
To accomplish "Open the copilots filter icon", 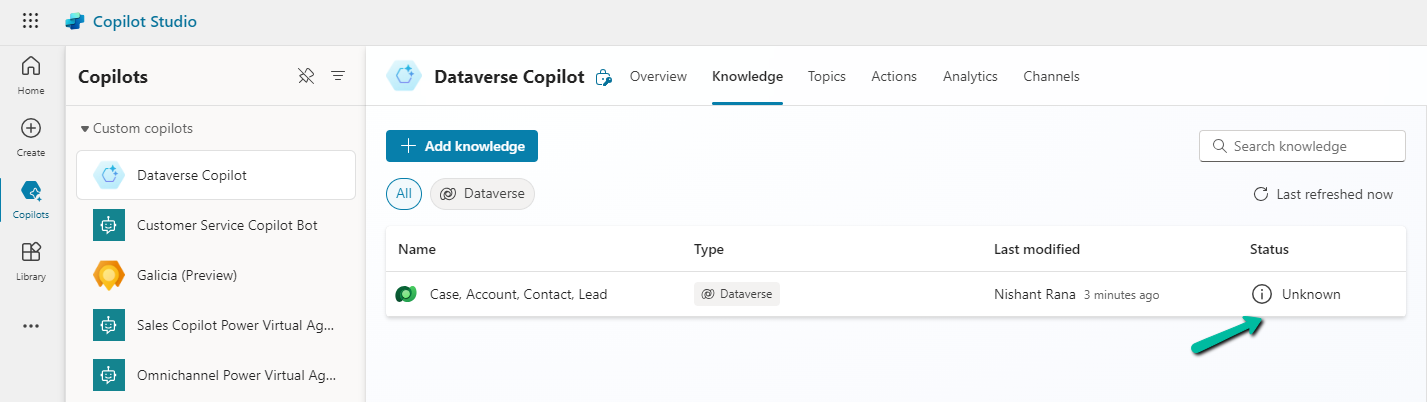I will [x=338, y=76].
